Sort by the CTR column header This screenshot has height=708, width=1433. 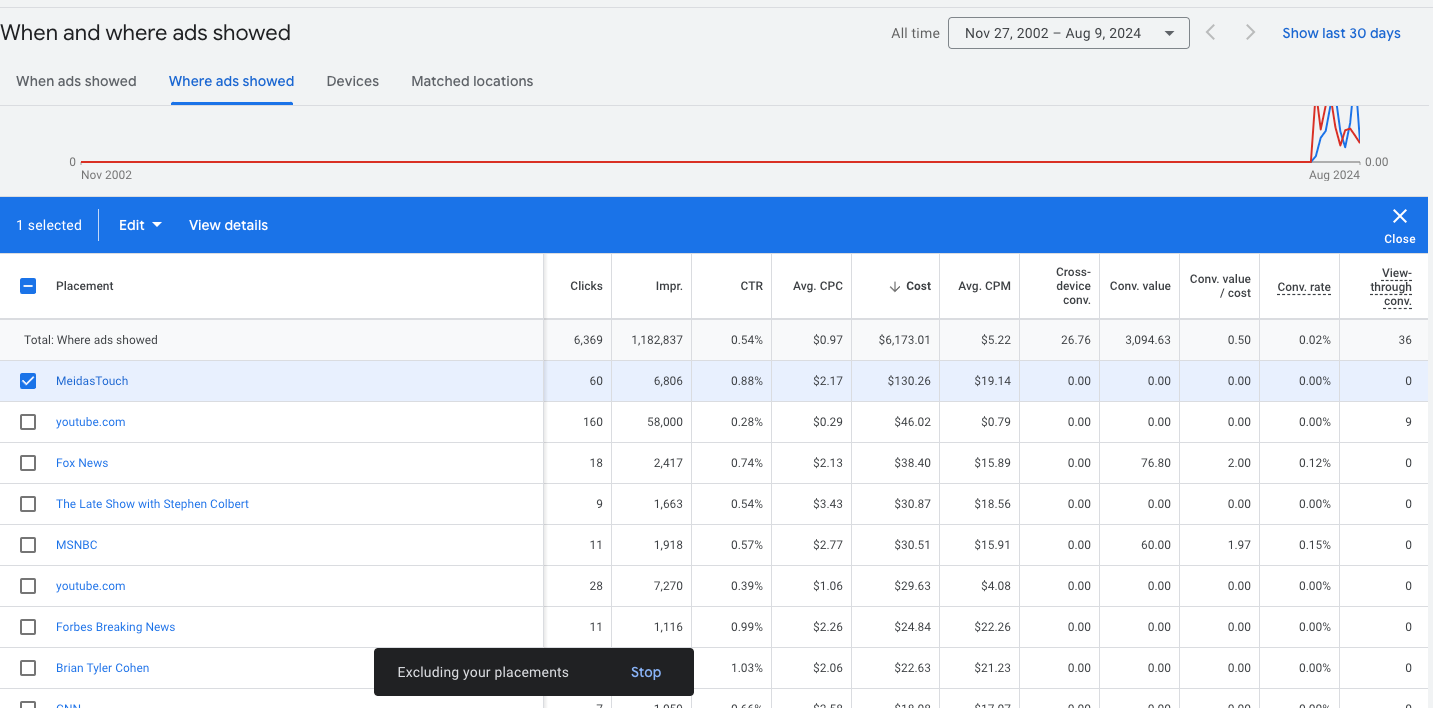point(751,286)
